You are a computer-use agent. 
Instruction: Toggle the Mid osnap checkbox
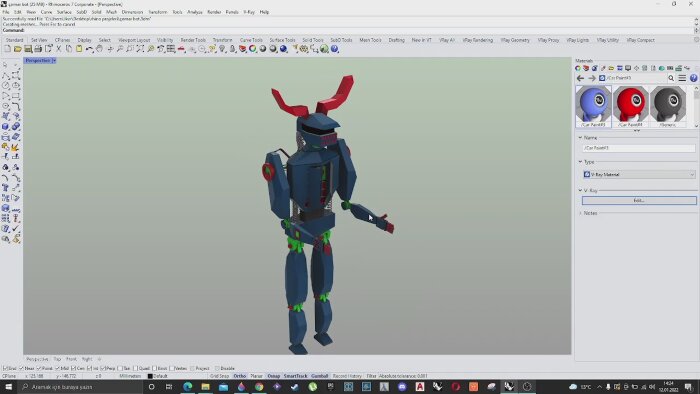pyautogui.click(x=57, y=368)
